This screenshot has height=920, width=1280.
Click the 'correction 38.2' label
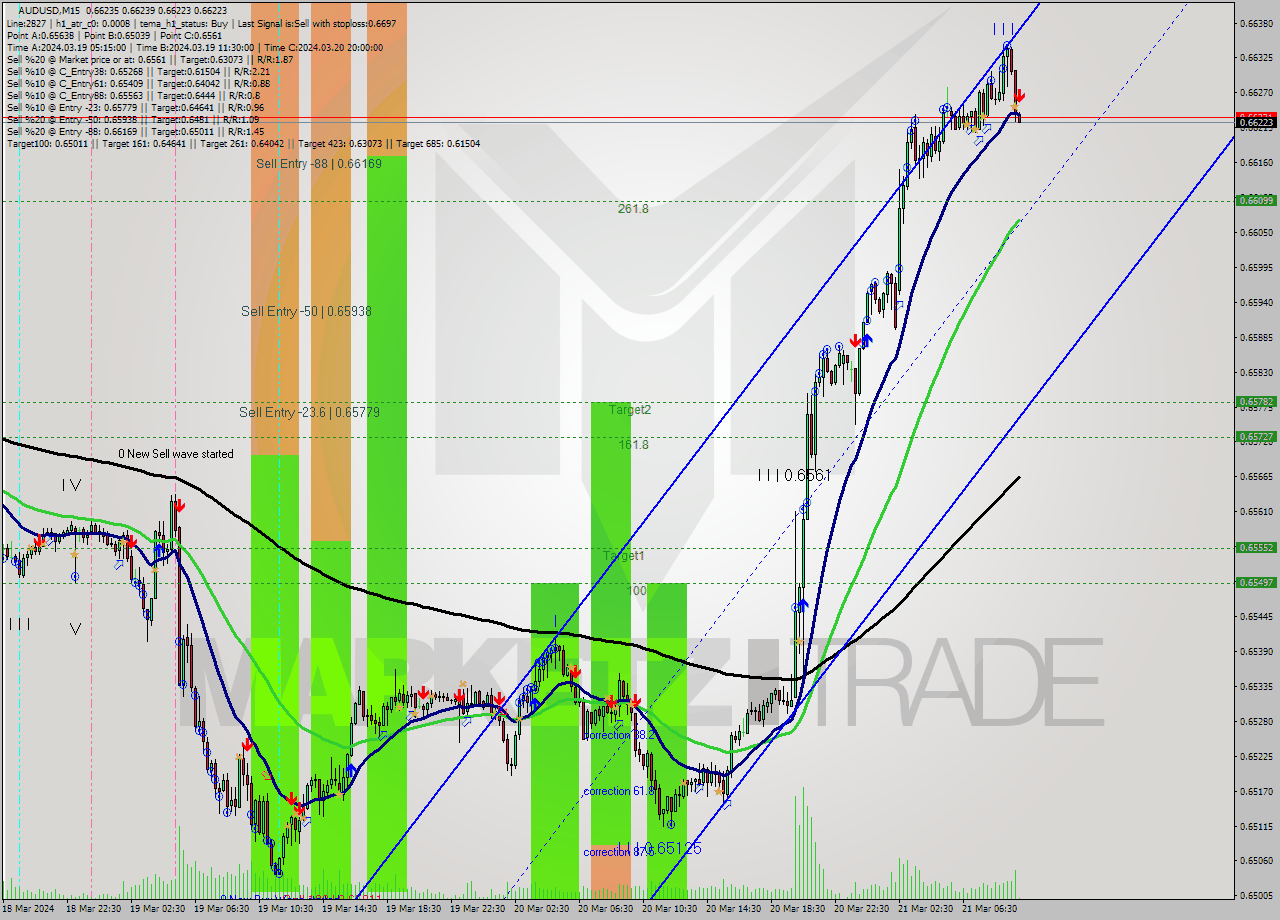[x=619, y=735]
